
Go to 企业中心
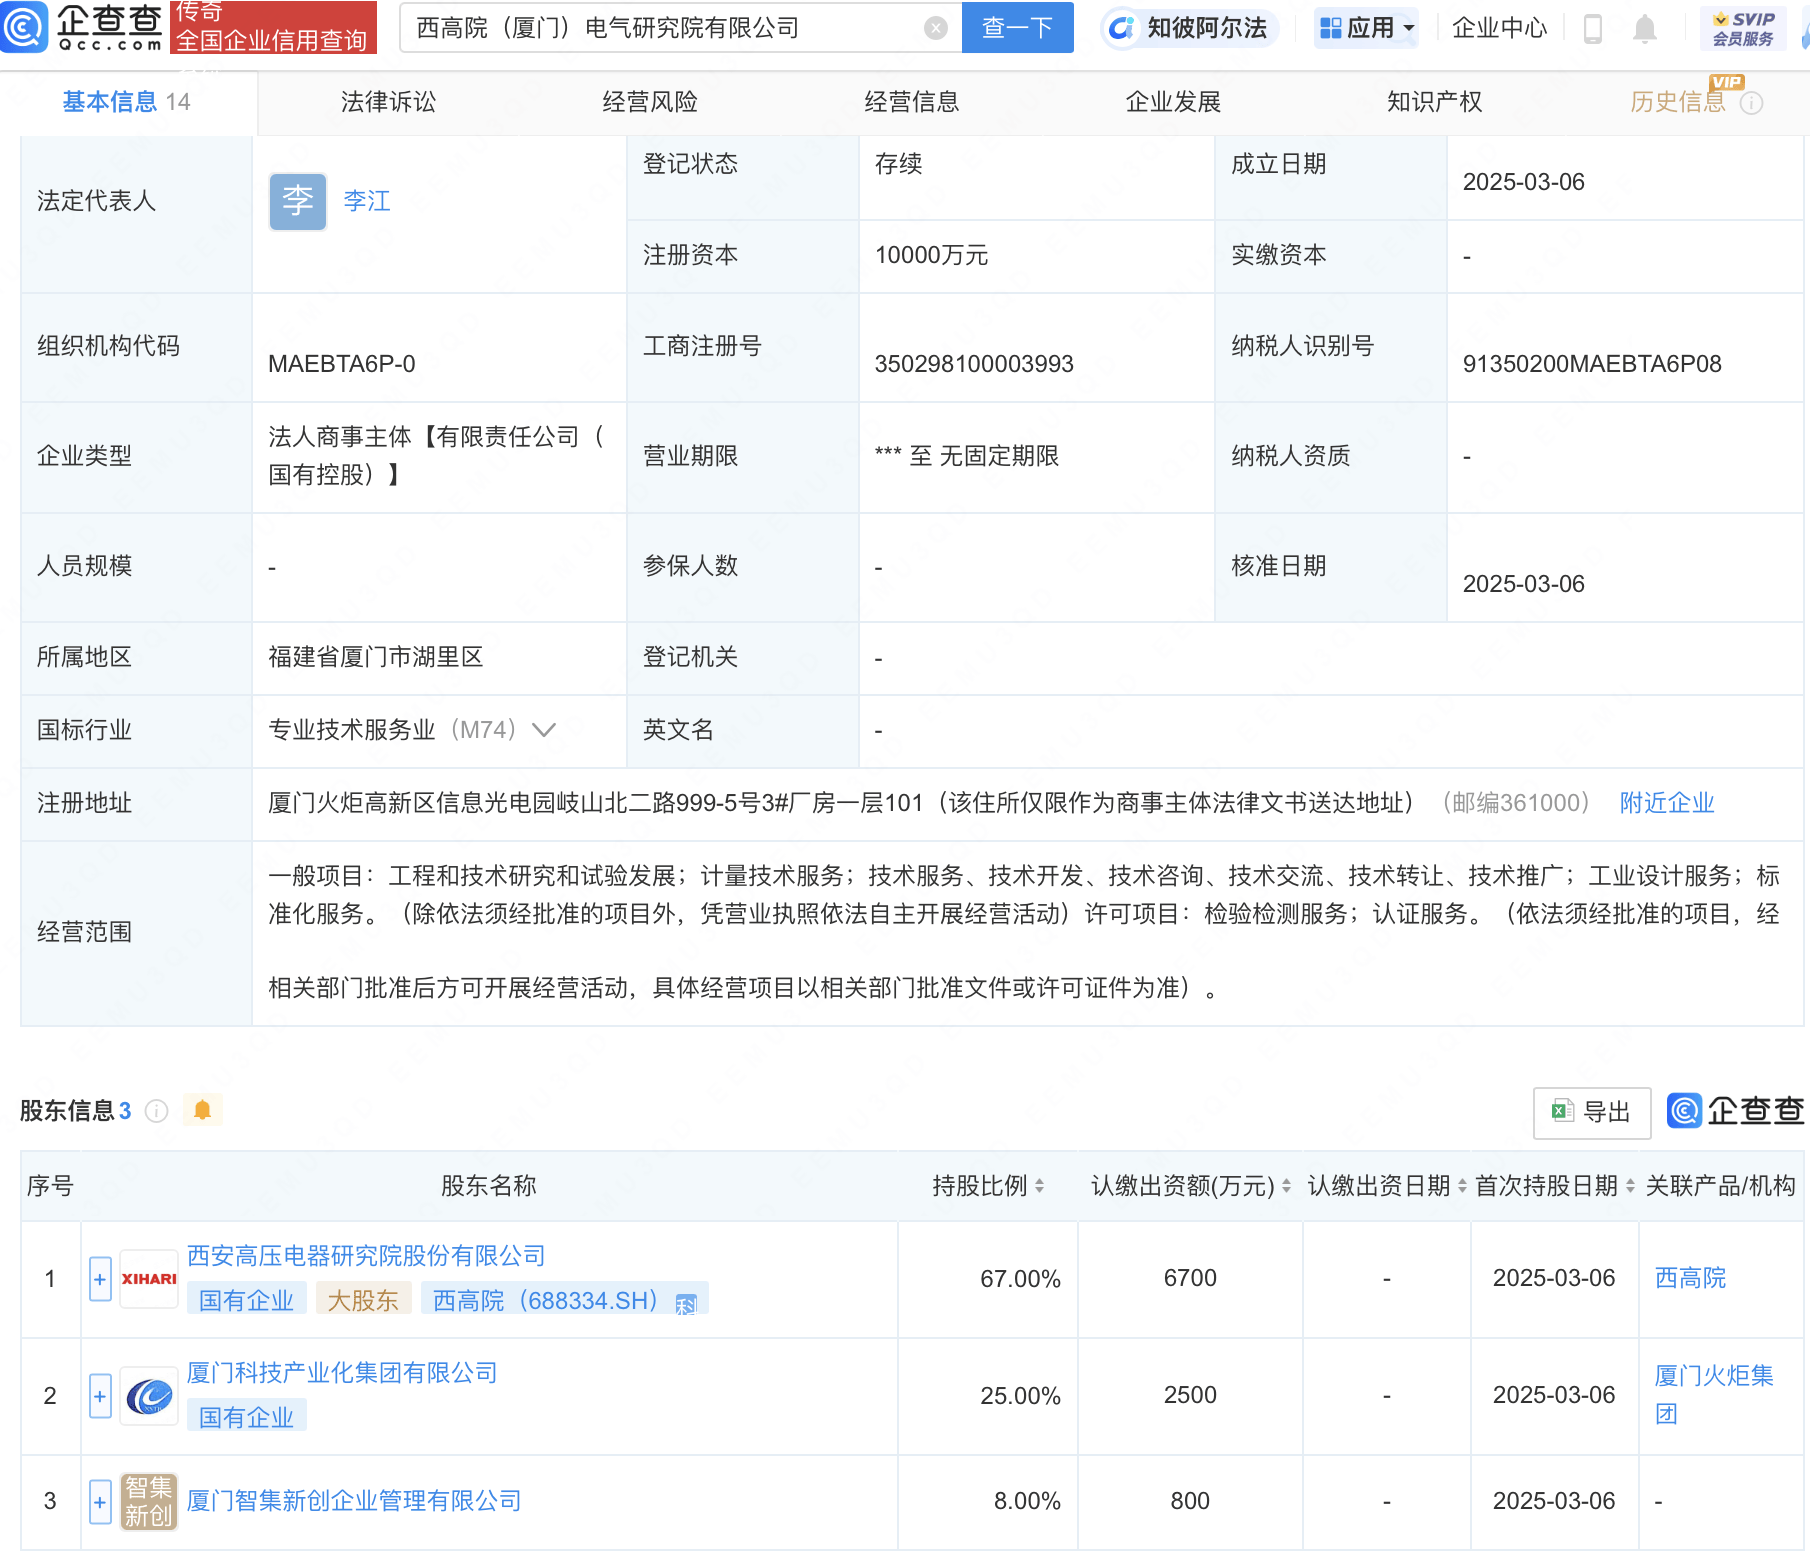pos(1498,28)
